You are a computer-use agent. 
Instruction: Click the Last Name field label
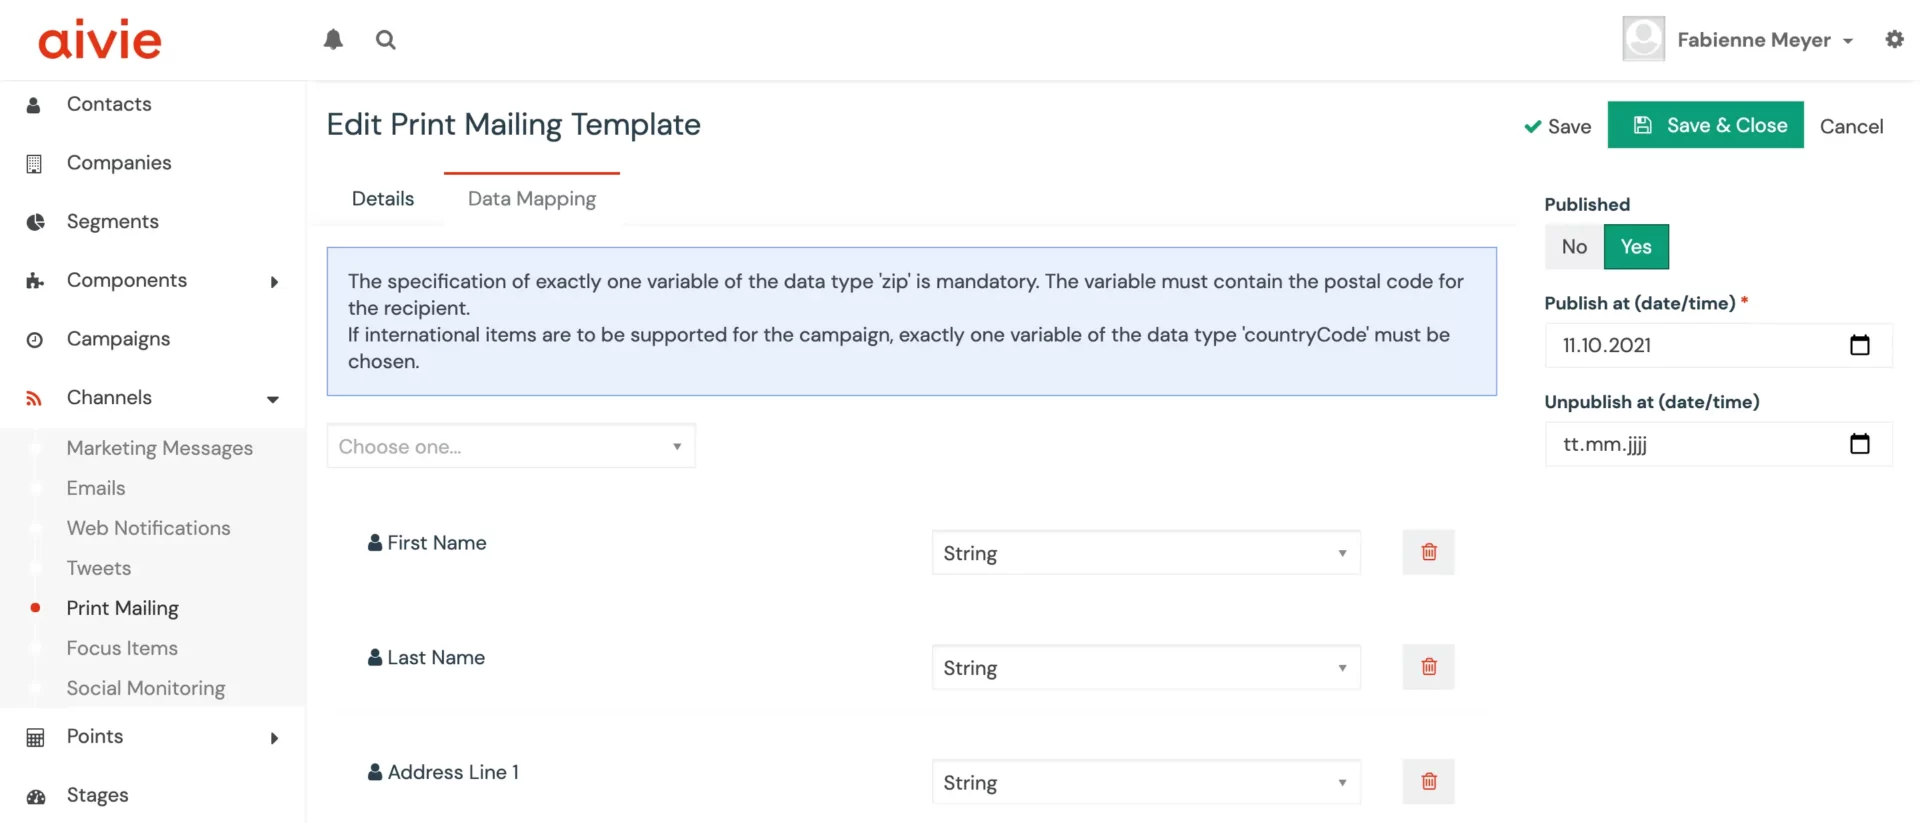point(436,658)
